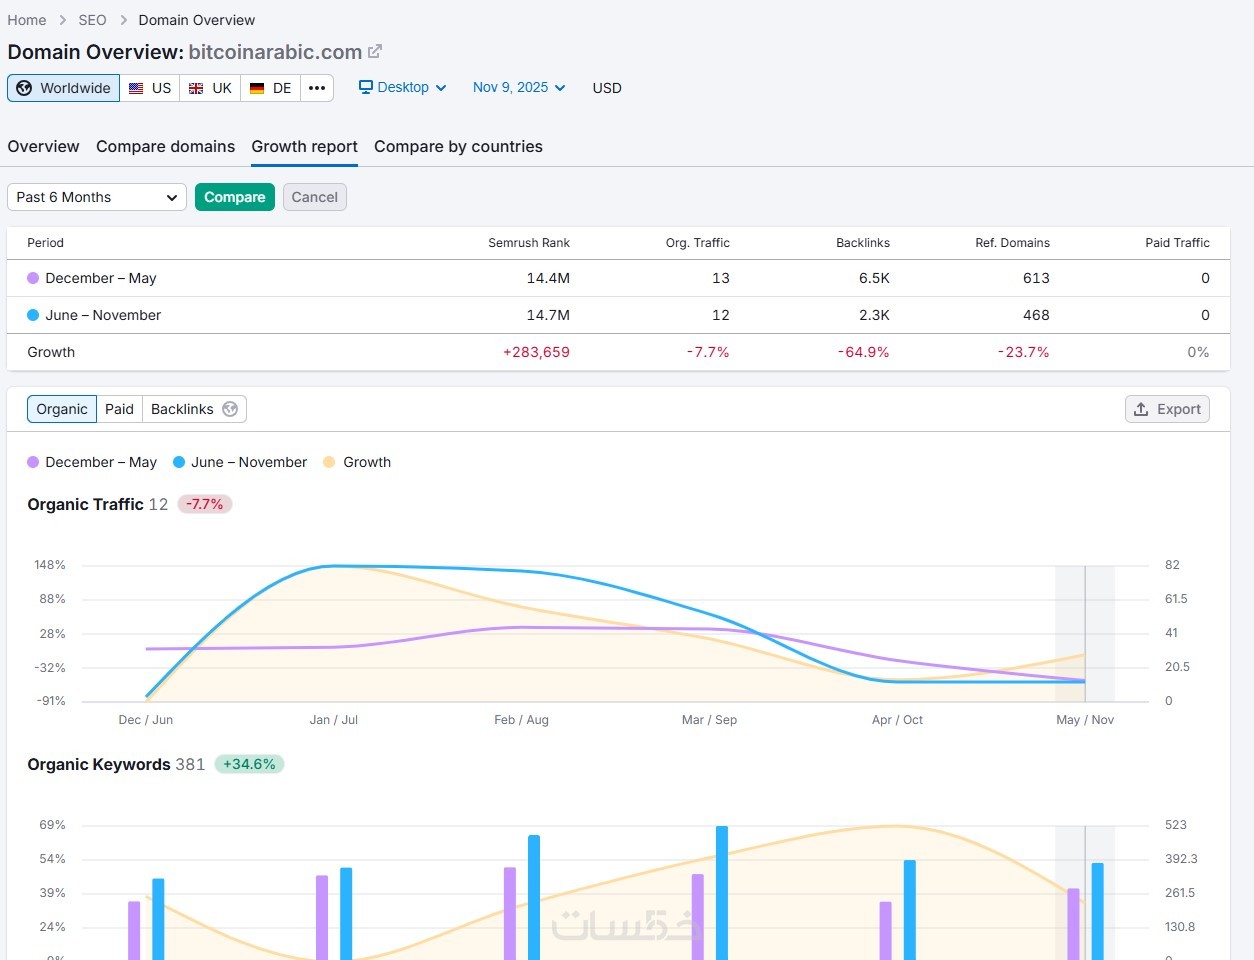Click the Desktop monitor icon

pos(366,87)
